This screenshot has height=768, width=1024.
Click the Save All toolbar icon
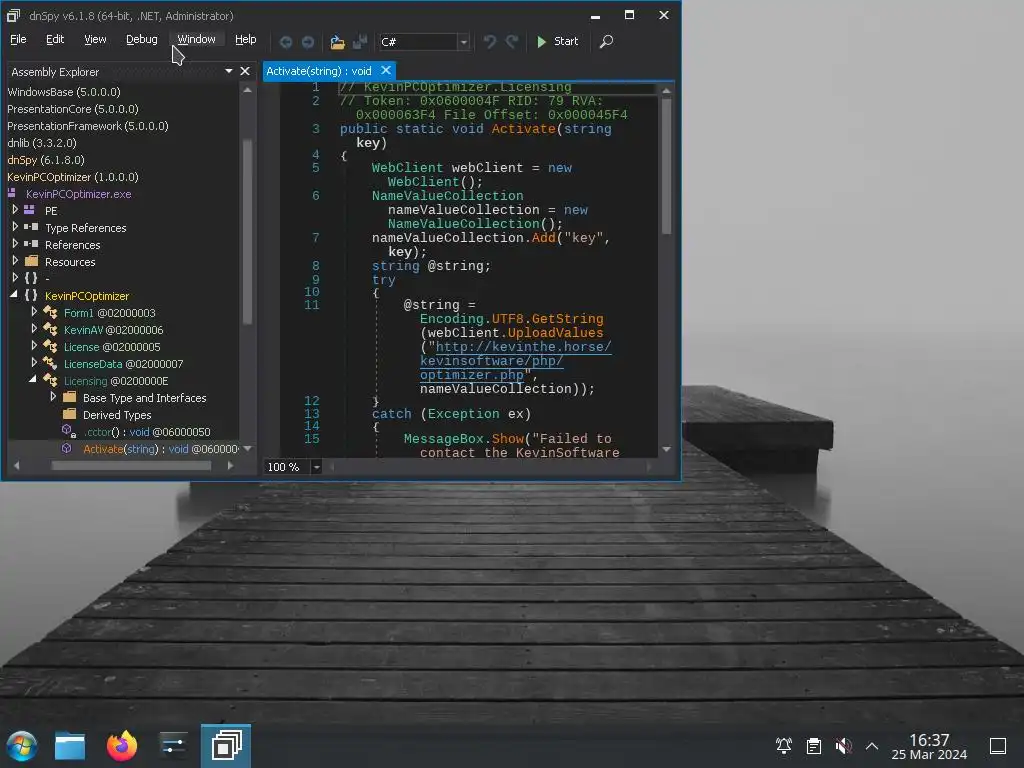coord(360,42)
